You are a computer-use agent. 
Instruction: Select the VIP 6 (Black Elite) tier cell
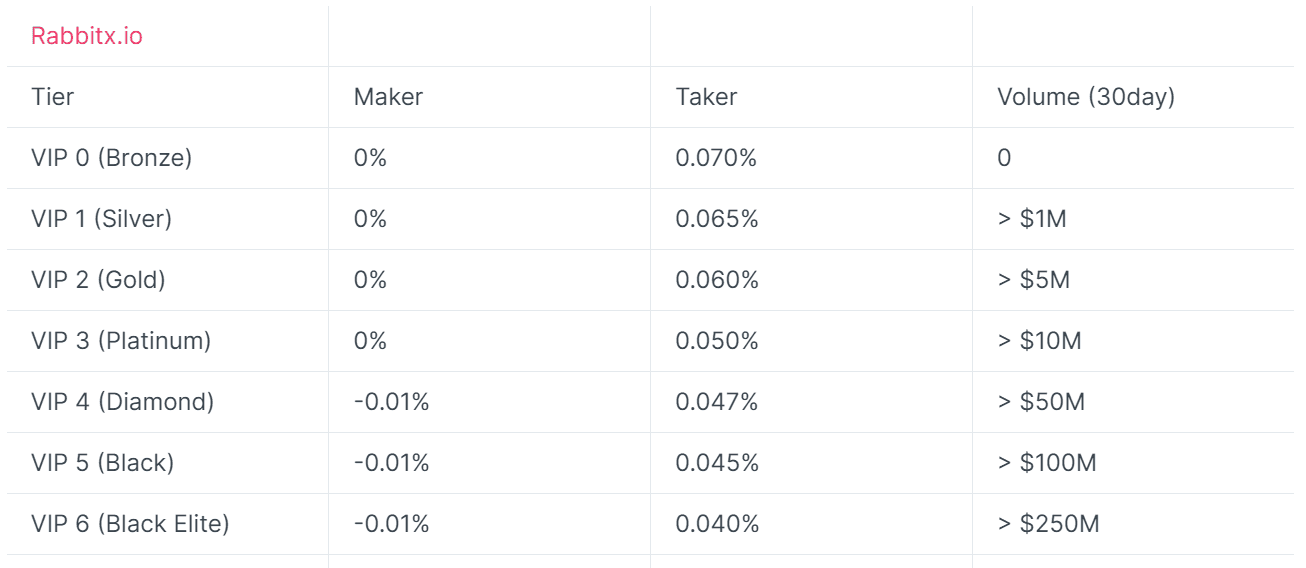coord(130,524)
